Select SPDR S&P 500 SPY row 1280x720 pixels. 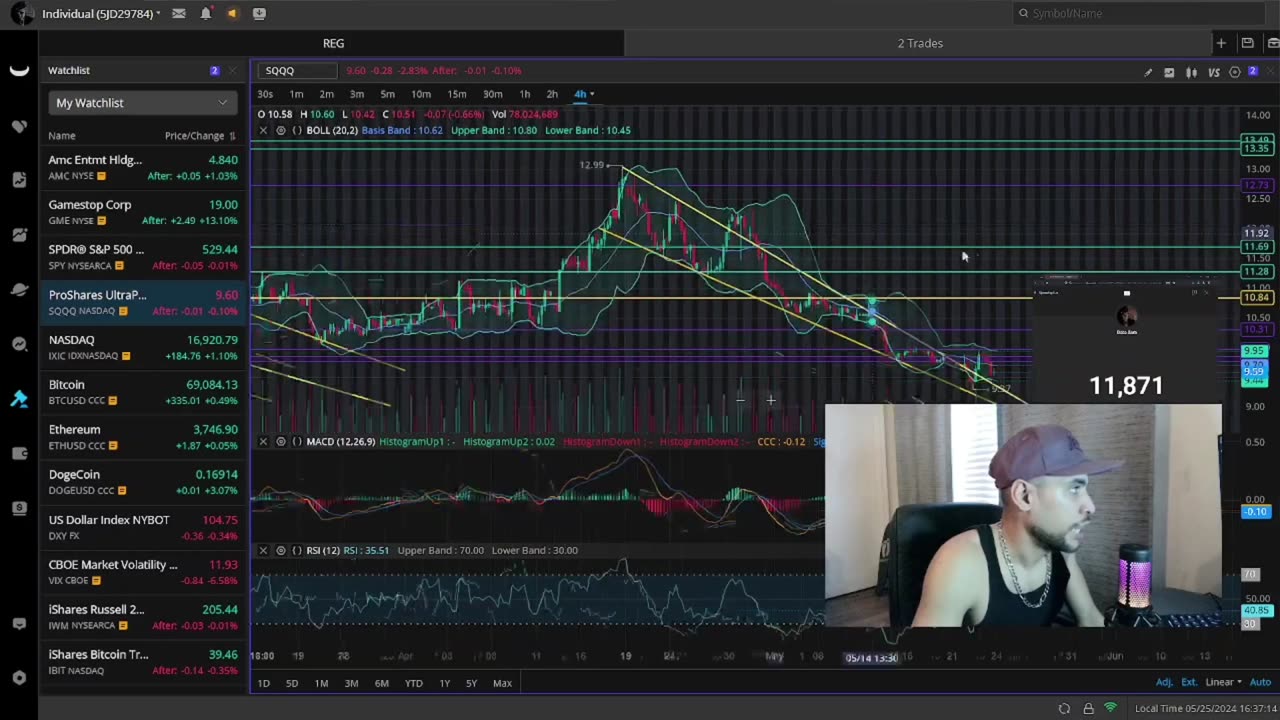click(143, 257)
